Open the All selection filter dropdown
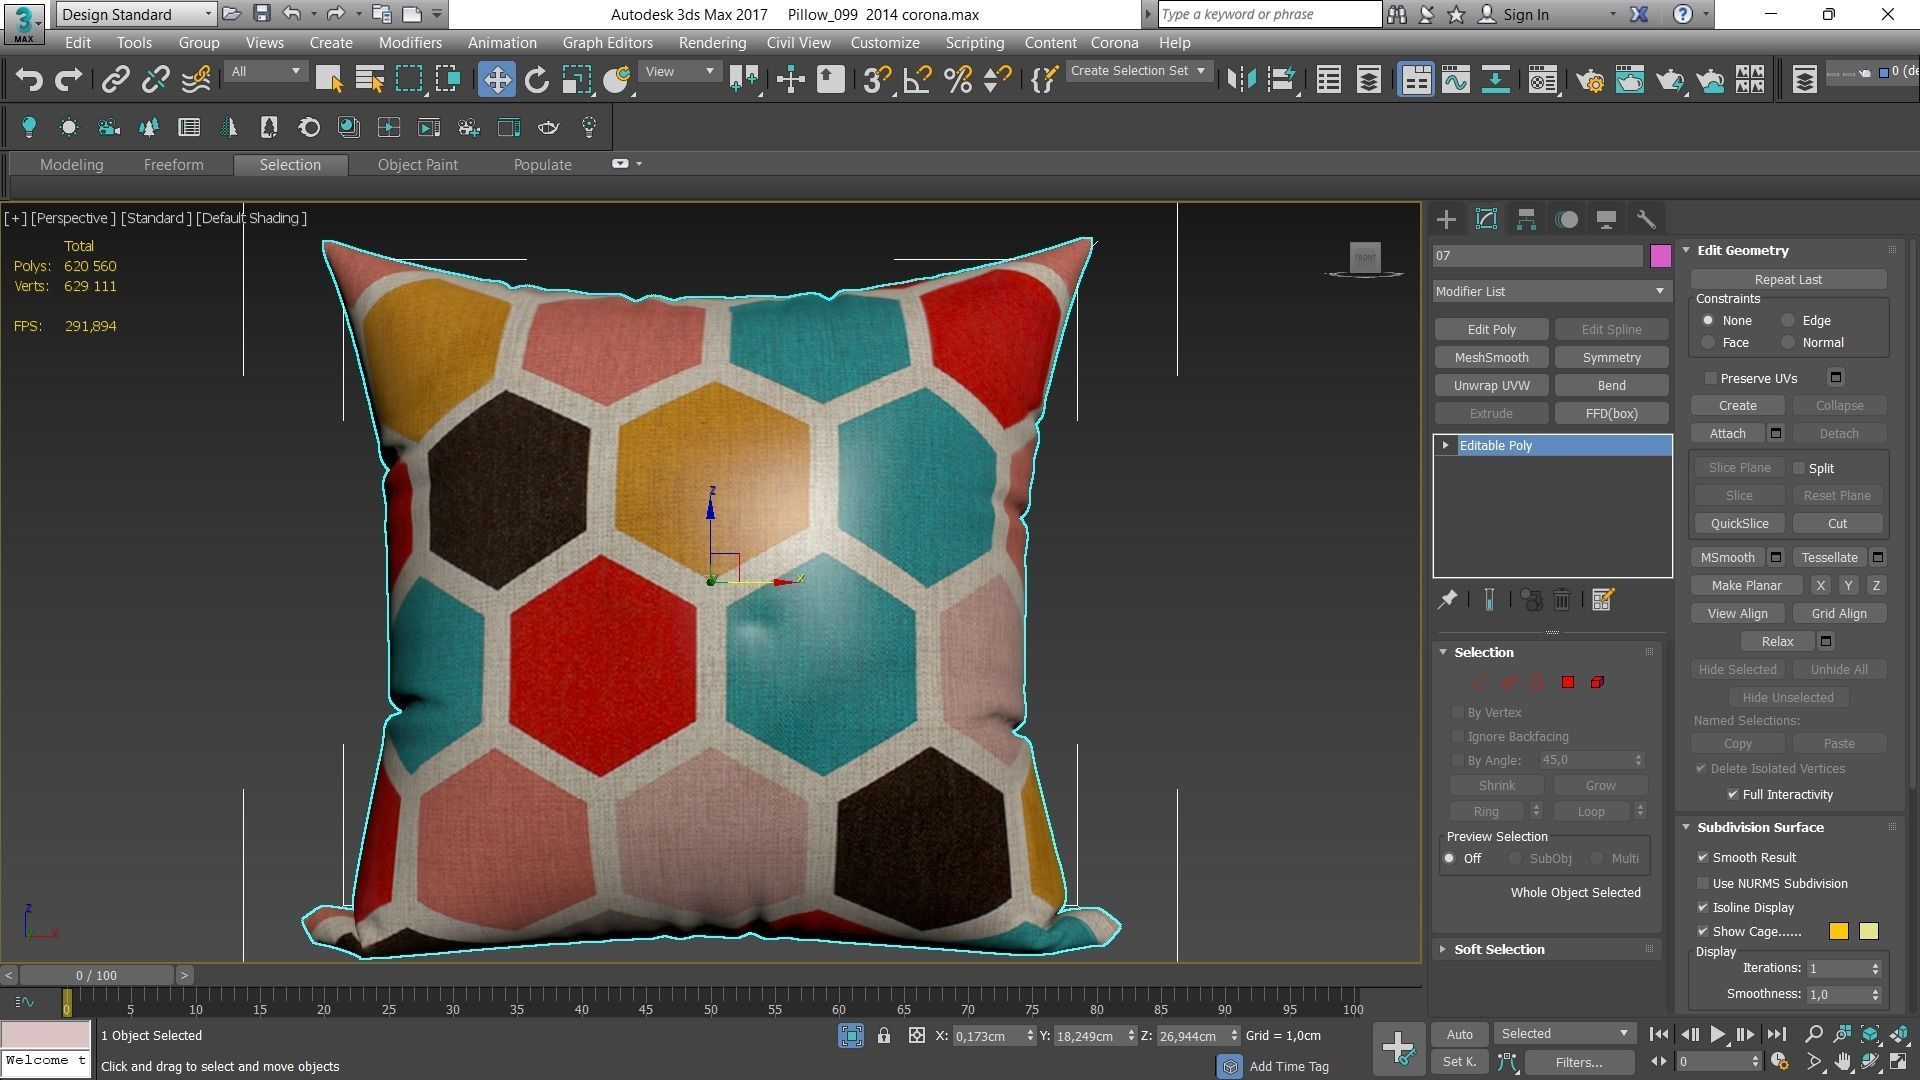The width and height of the screenshot is (1920, 1080). 265,72
